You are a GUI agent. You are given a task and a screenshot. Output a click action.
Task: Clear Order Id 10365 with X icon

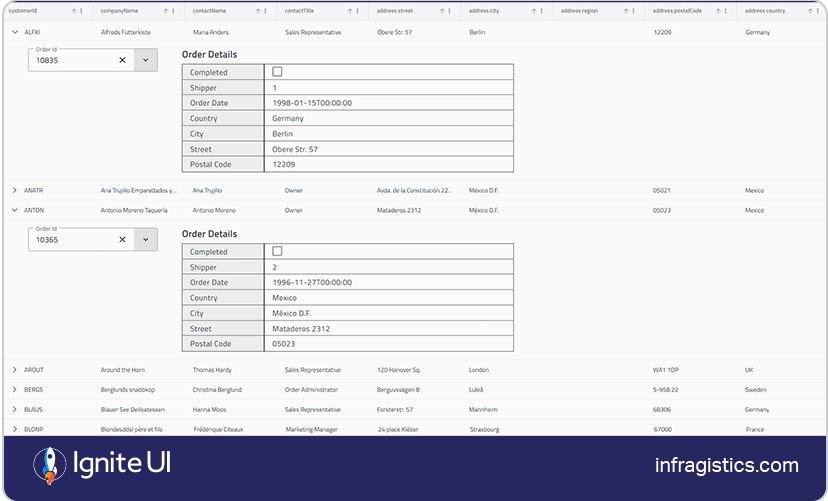(x=122, y=240)
